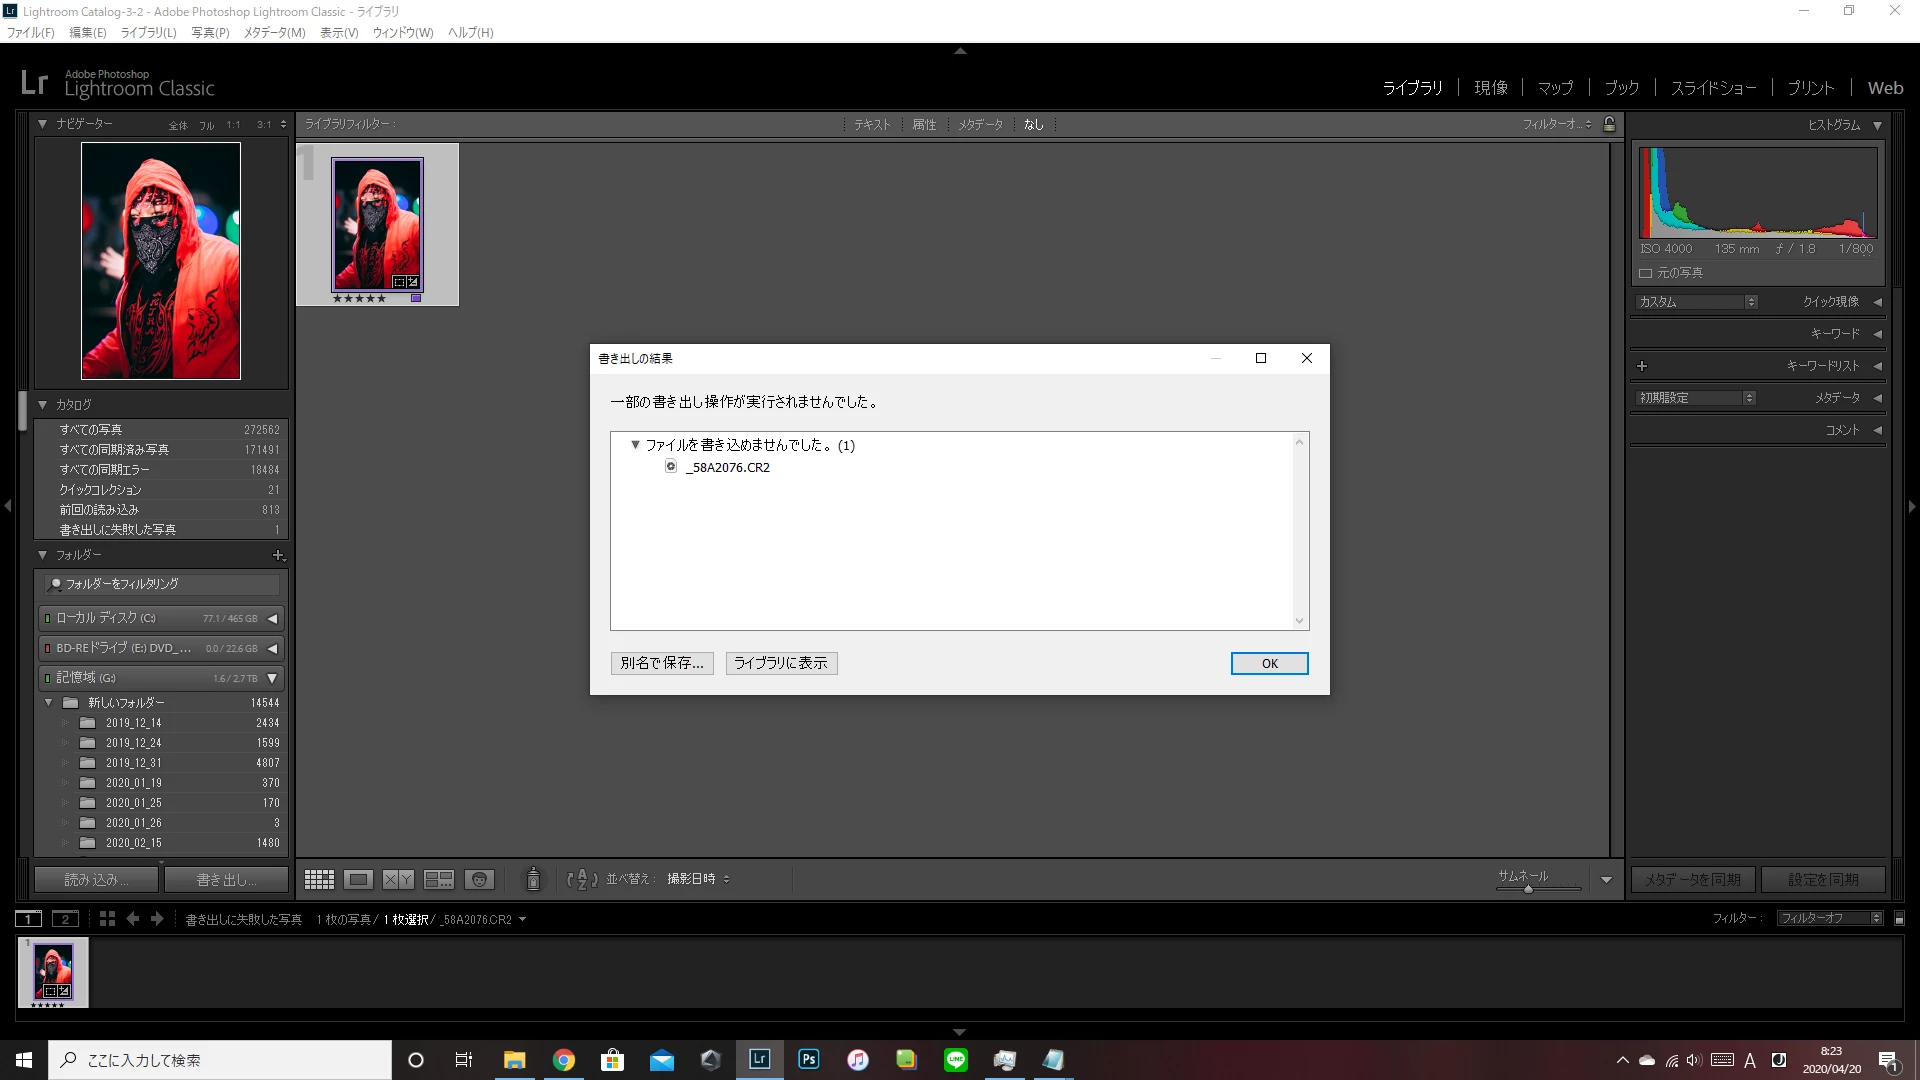Select the Painter spray can tool
This screenshot has width=1920, height=1080.
533,878
